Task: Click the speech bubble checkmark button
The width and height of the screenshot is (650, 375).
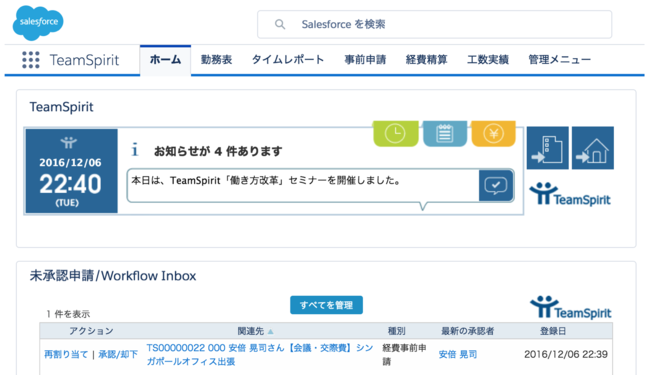Action: [496, 186]
